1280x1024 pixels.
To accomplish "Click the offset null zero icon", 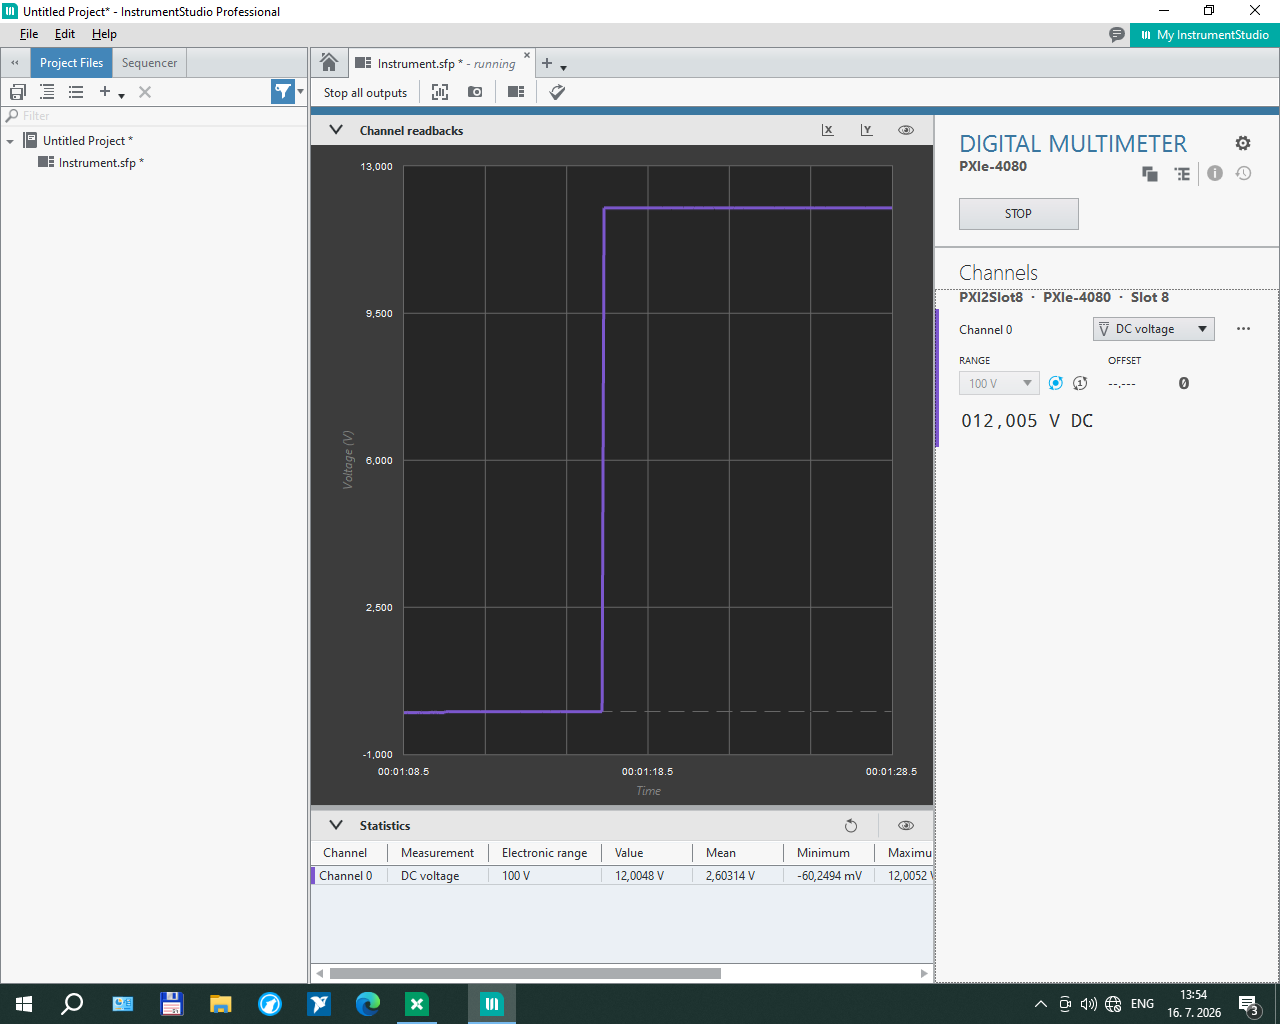I will click(x=1184, y=383).
